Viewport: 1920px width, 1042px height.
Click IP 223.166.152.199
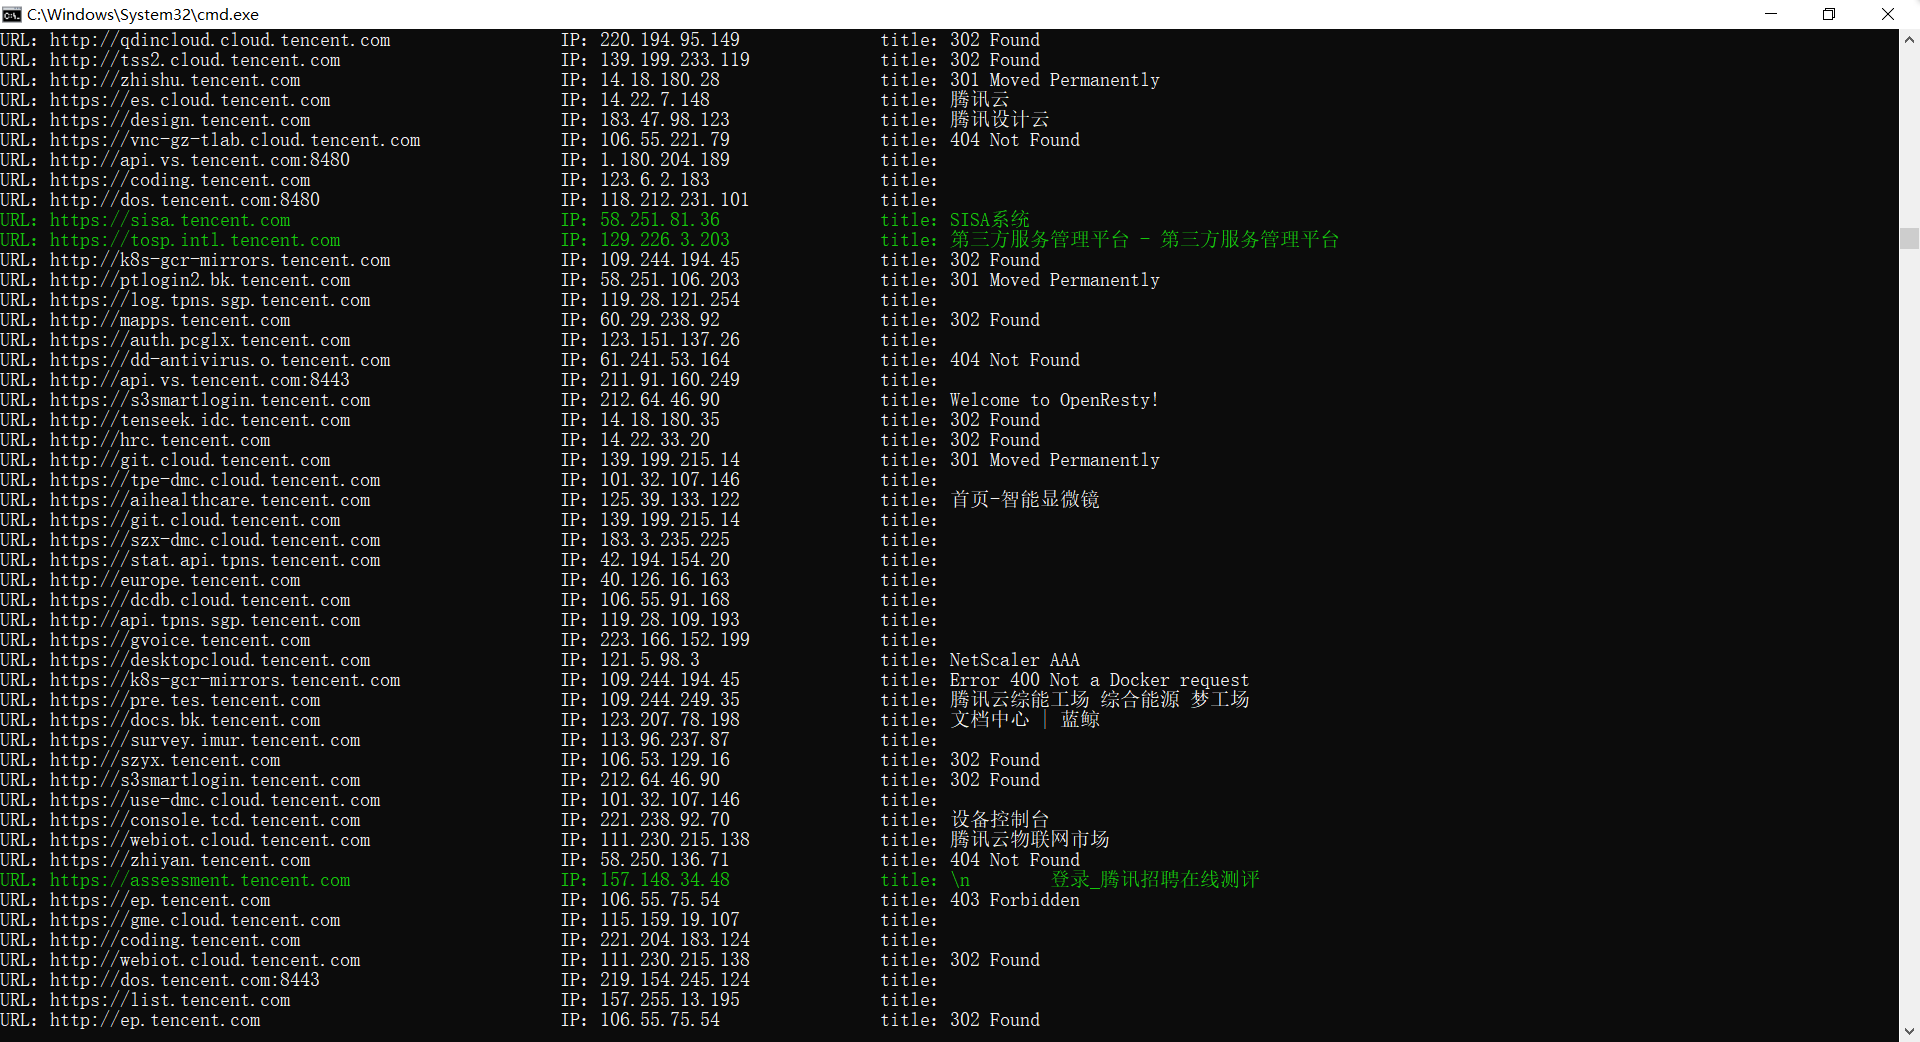675,640
